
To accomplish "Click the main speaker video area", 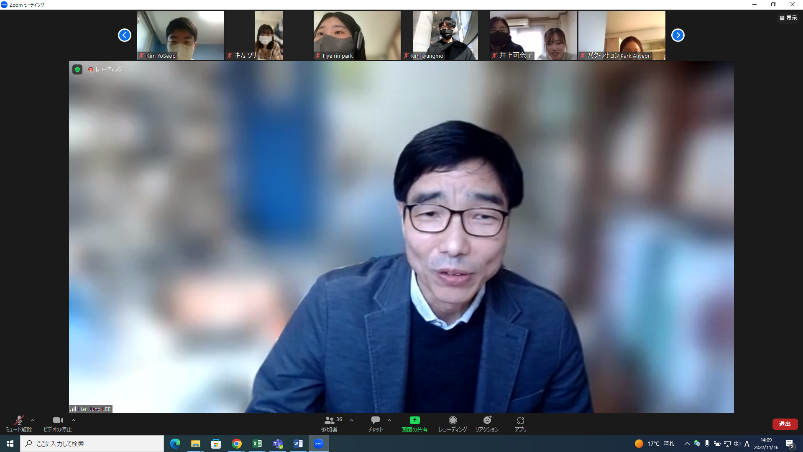I will click(x=402, y=237).
